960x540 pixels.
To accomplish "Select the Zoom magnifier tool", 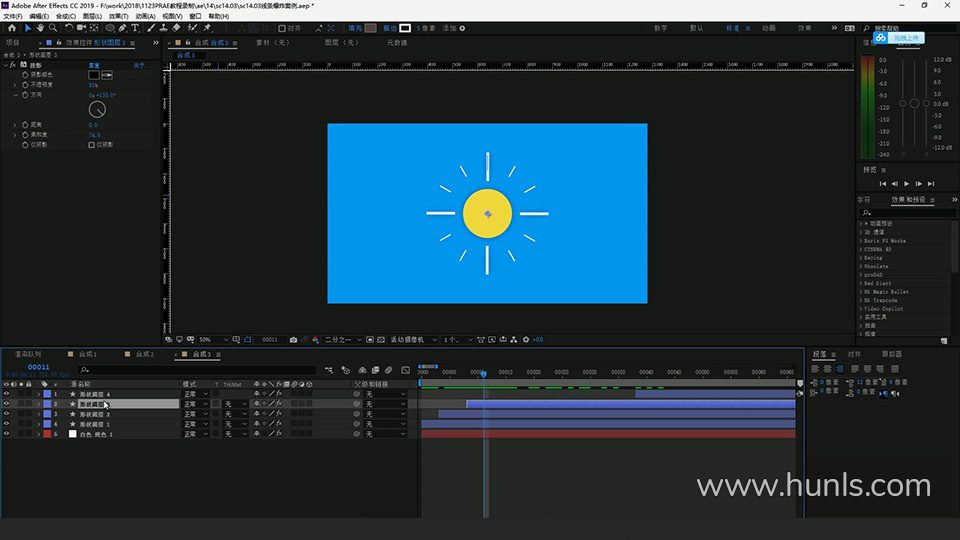I will [x=53, y=28].
